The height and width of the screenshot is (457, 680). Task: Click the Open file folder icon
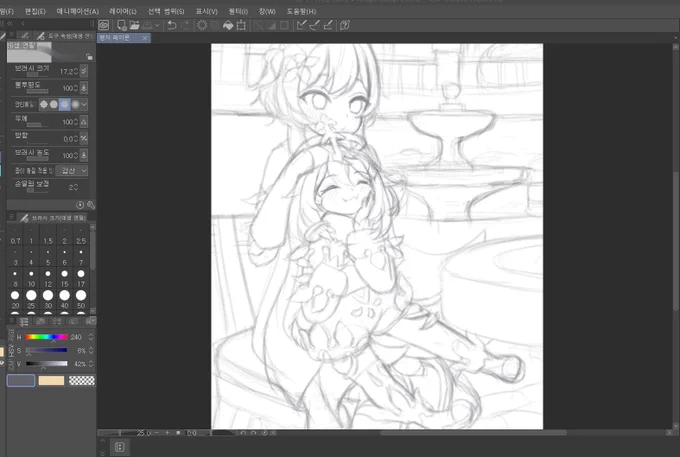[x=134, y=26]
